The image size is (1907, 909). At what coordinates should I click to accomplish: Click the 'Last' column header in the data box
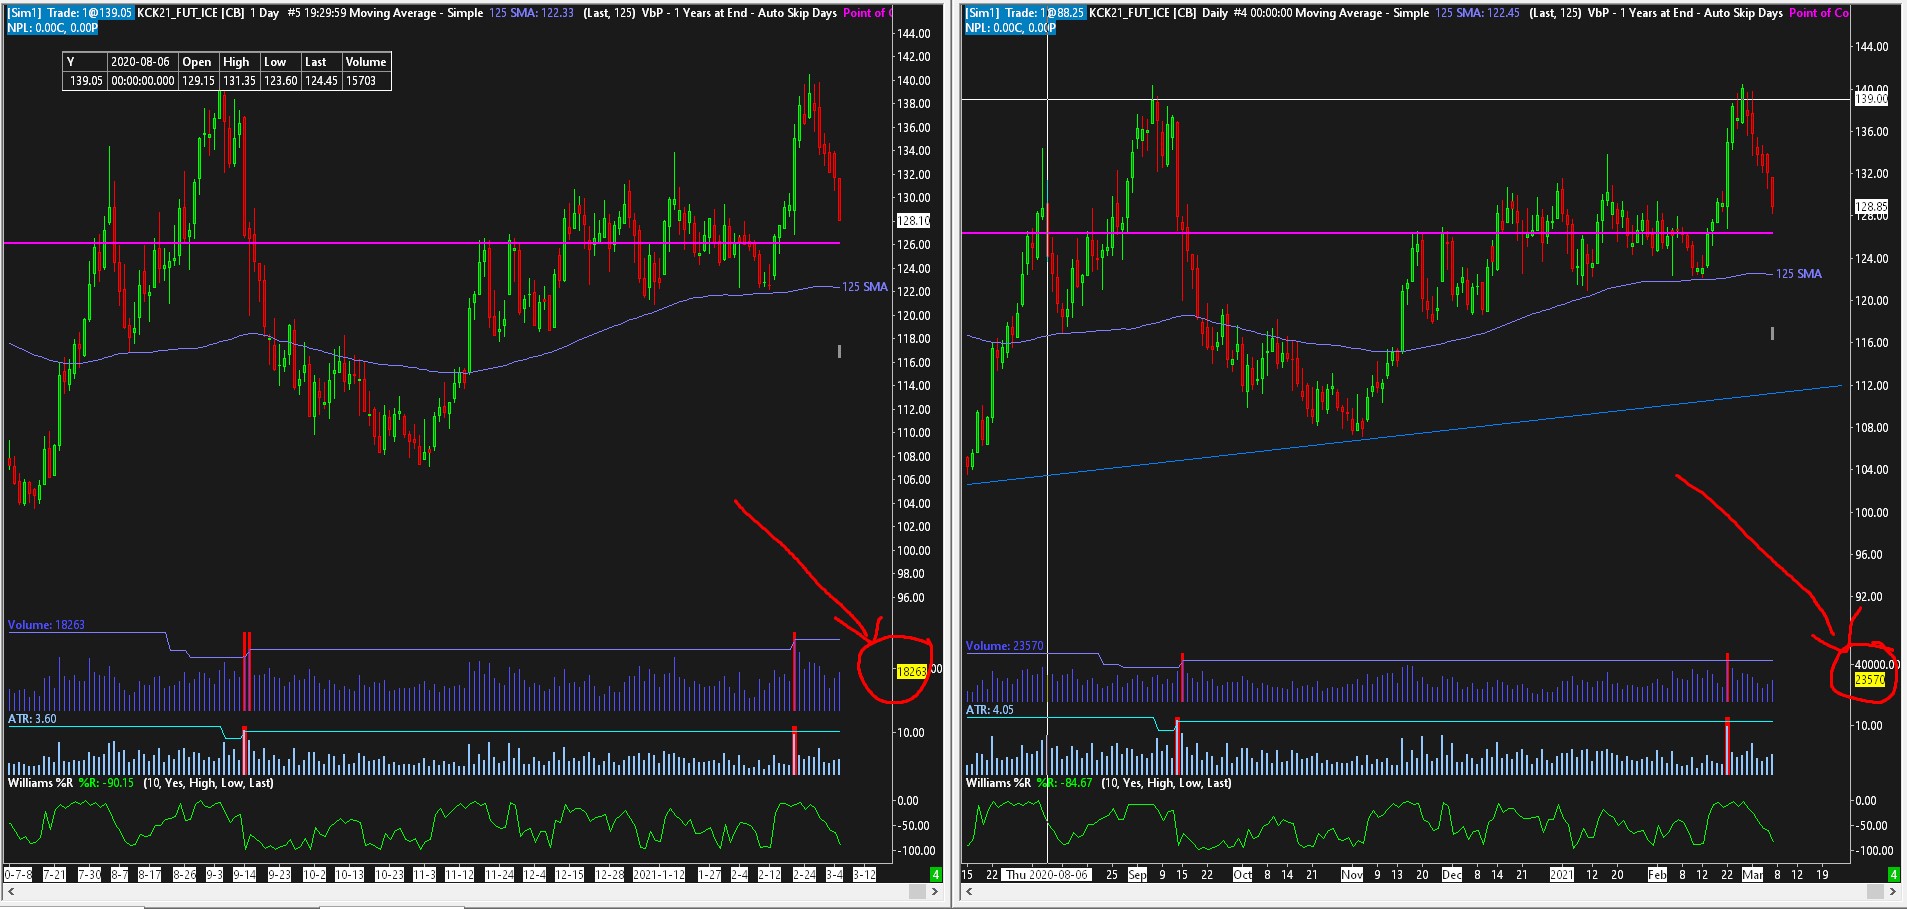[x=316, y=62]
